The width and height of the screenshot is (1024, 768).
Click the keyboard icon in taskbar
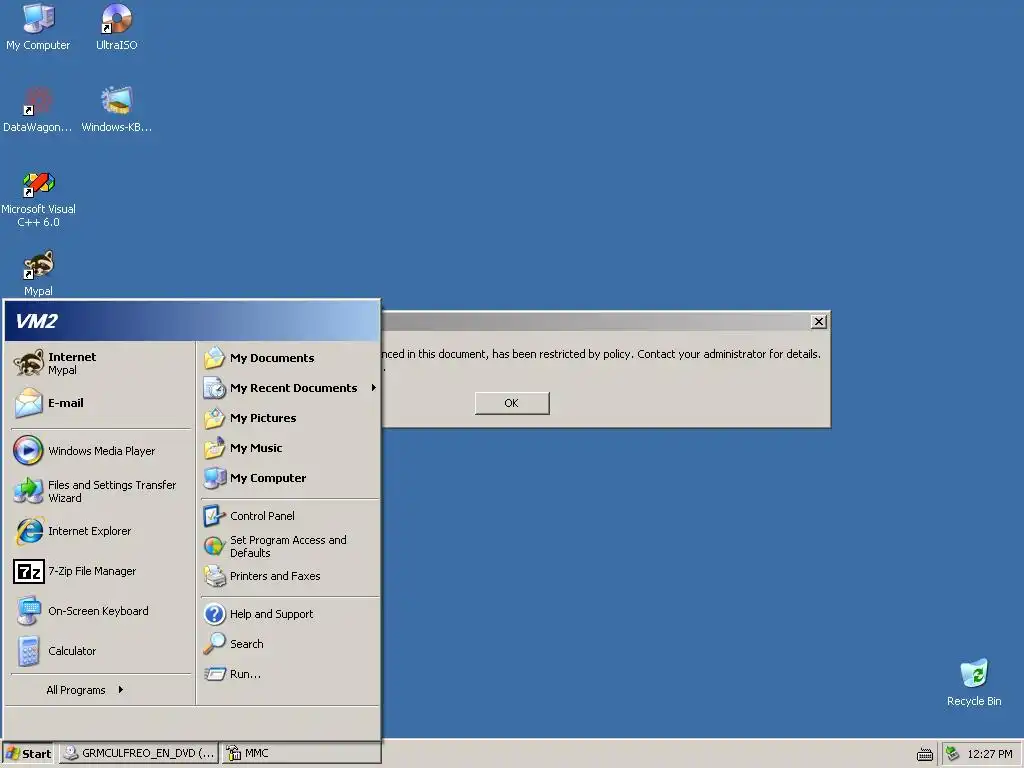pyautogui.click(x=925, y=754)
